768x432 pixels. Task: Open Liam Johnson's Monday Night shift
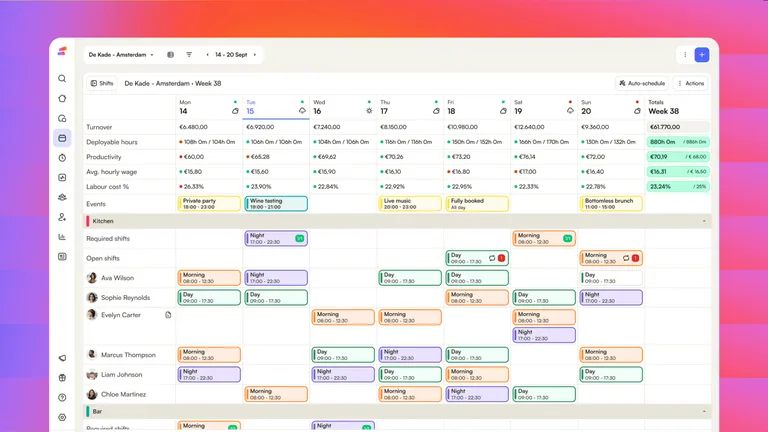[x=209, y=374]
